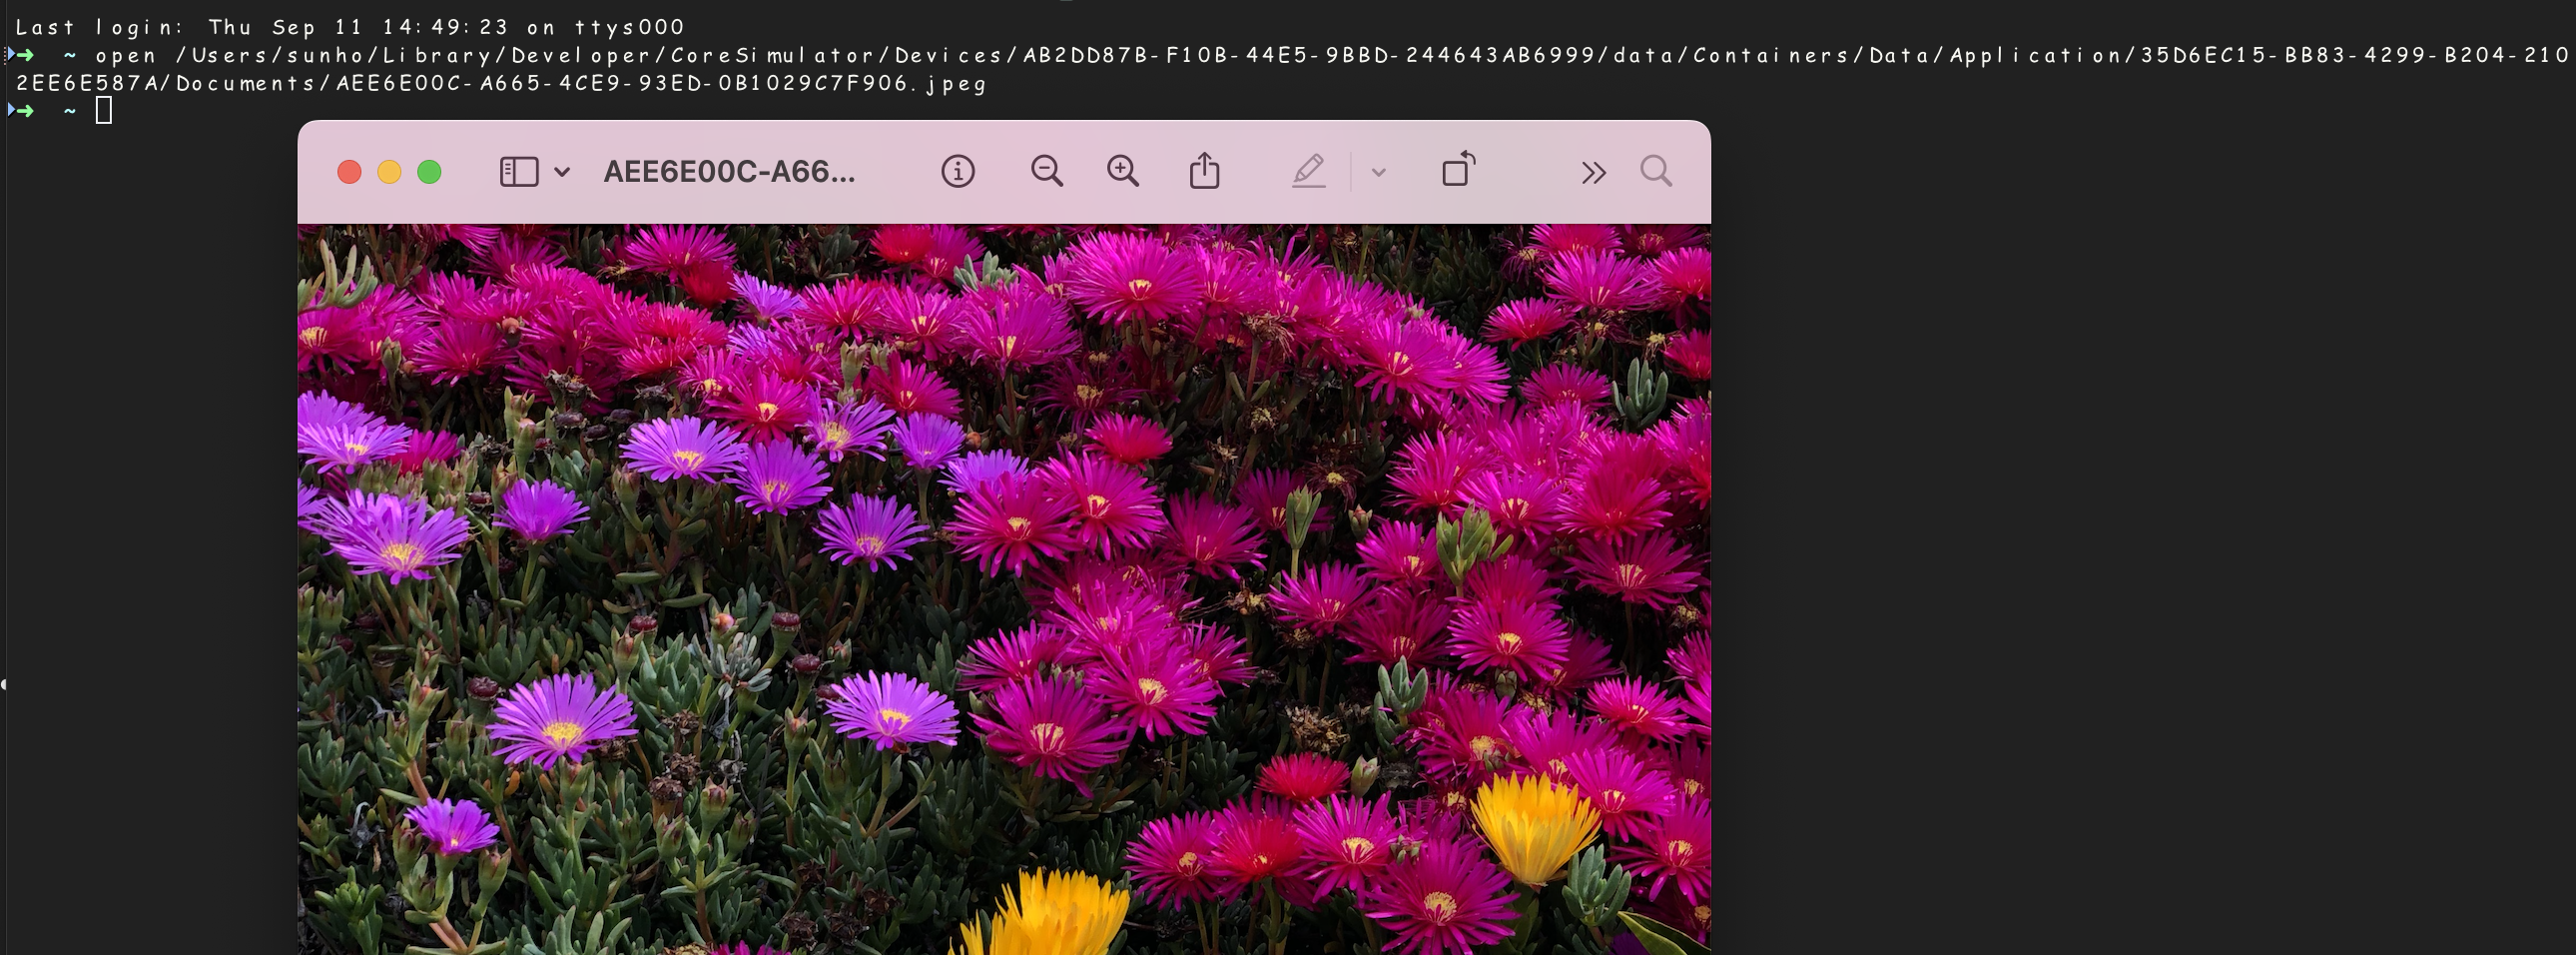2576x955 pixels.
Task: Select the AEE6E00C-A66... window title
Action: tap(729, 172)
